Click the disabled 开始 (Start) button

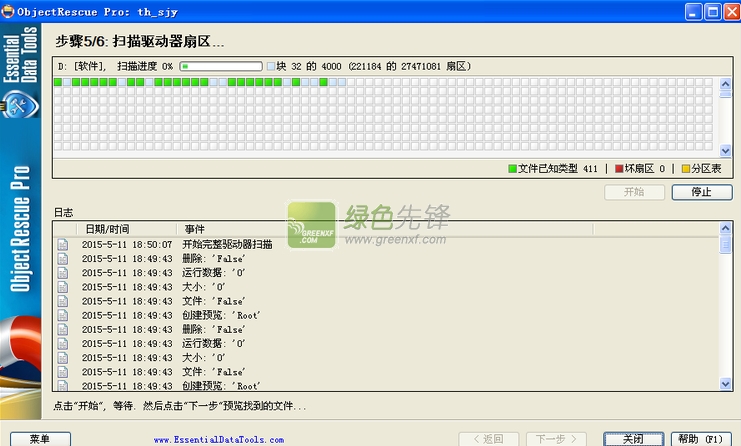pyautogui.click(x=634, y=192)
